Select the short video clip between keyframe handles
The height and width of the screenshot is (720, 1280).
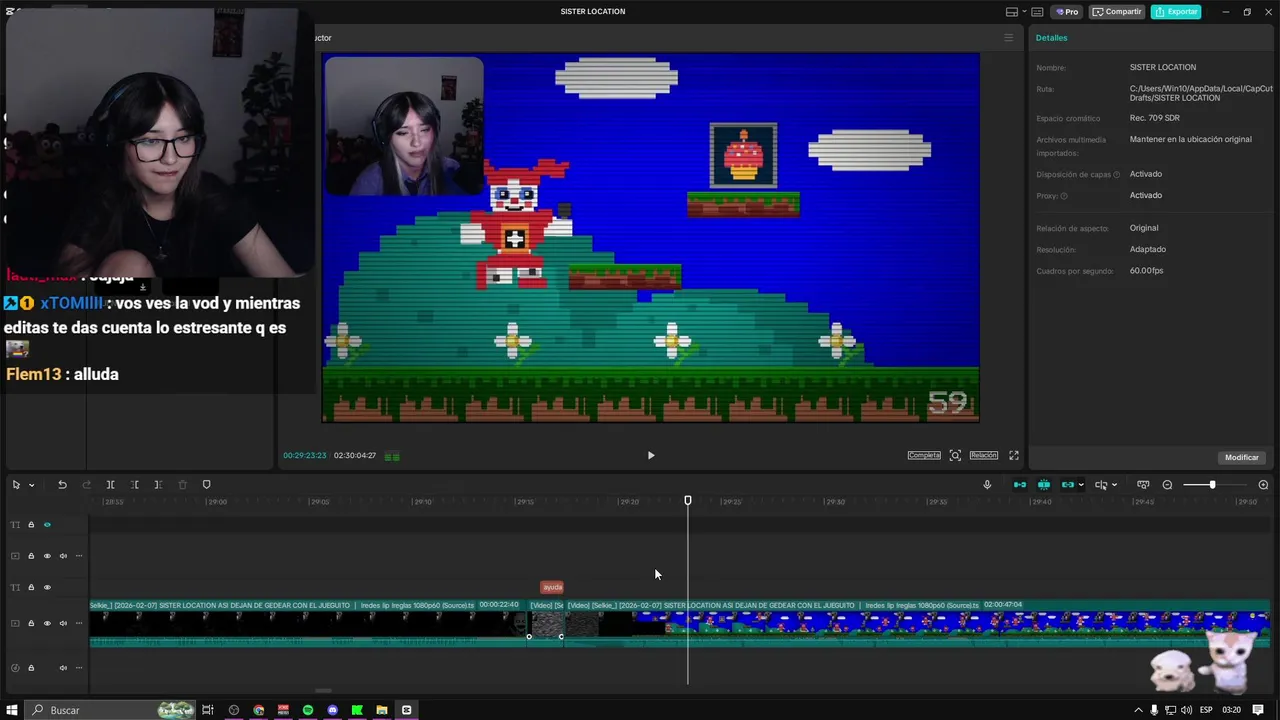pos(546,623)
